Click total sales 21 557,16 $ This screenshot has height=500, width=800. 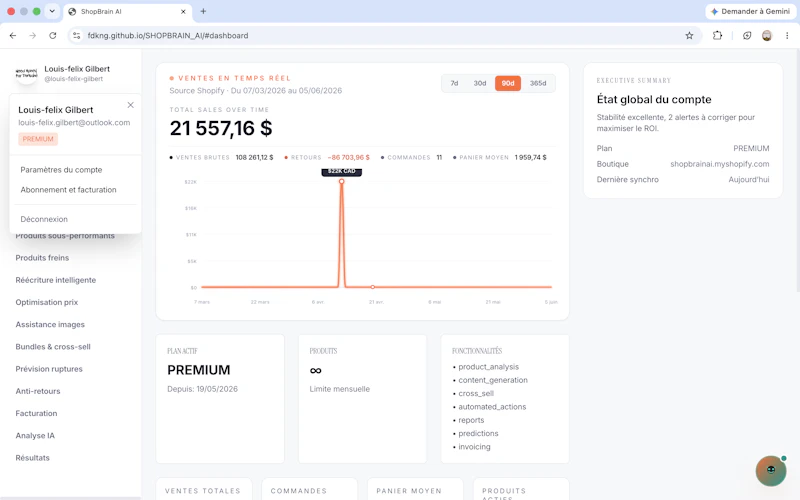pyautogui.click(x=221, y=128)
